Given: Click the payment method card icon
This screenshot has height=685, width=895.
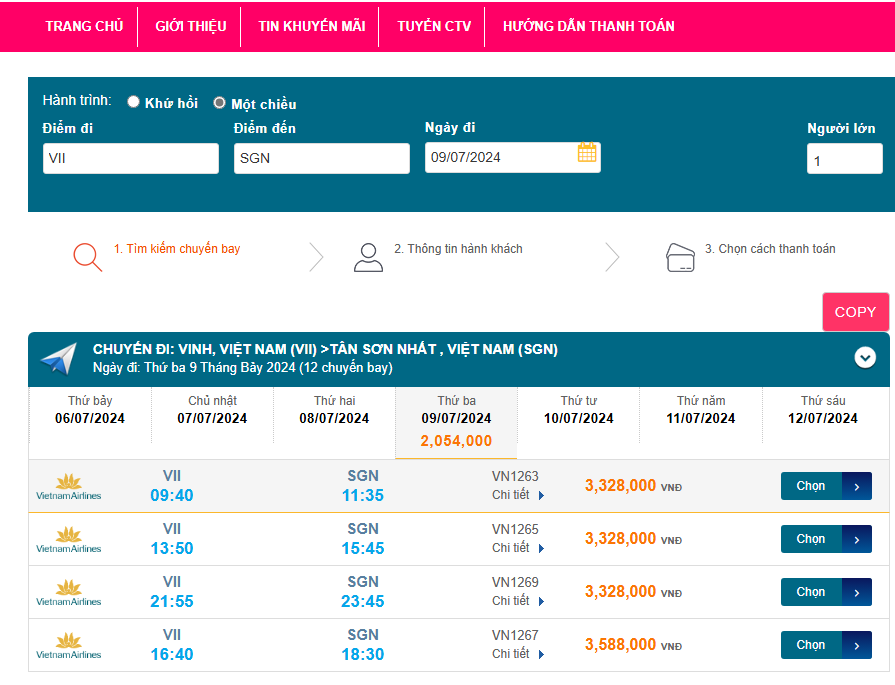Looking at the screenshot, I should click(680, 258).
